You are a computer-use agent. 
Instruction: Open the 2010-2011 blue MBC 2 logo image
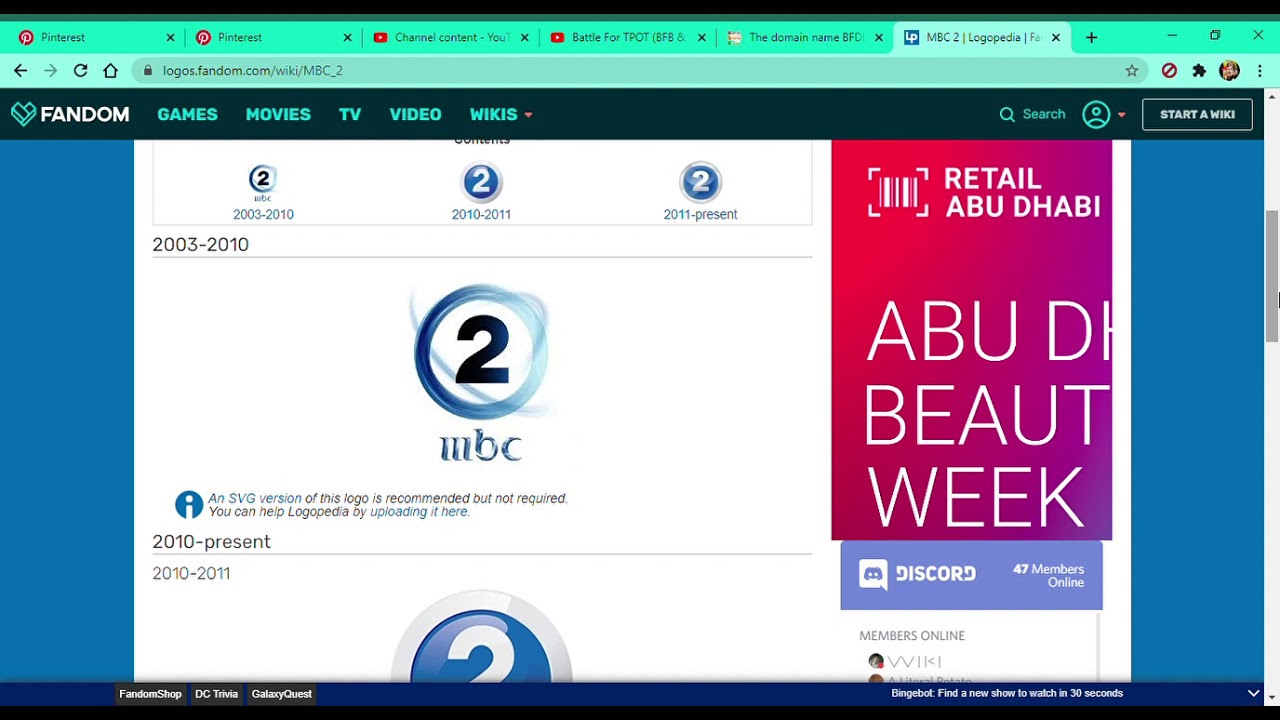tap(481, 638)
